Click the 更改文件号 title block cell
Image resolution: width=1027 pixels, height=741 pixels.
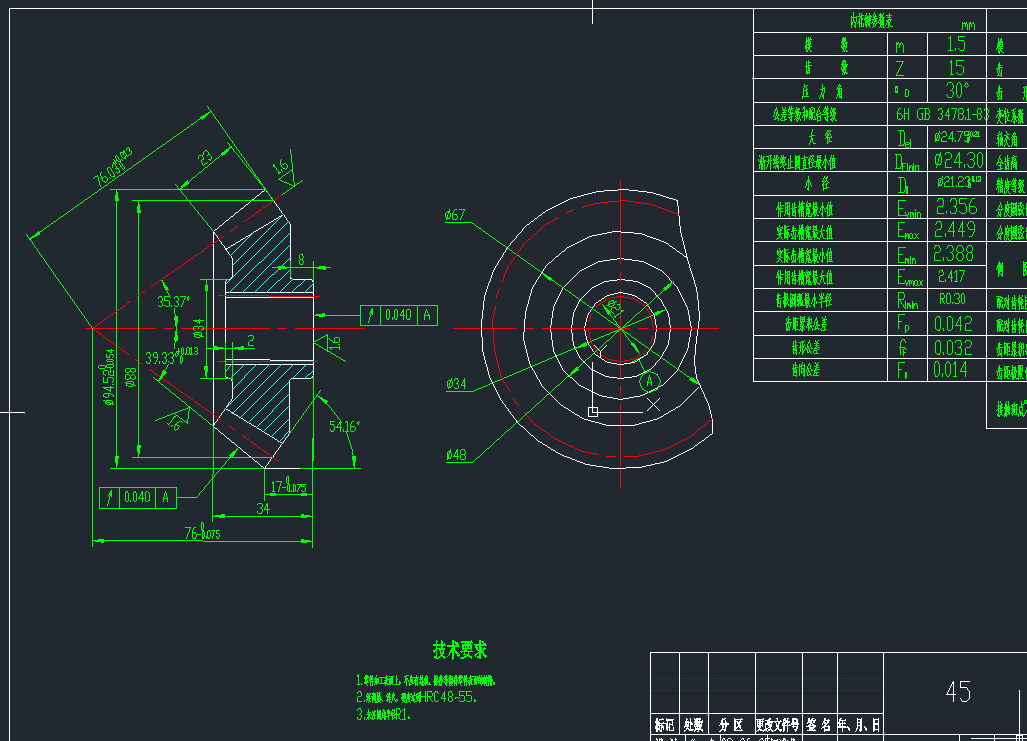click(777, 724)
